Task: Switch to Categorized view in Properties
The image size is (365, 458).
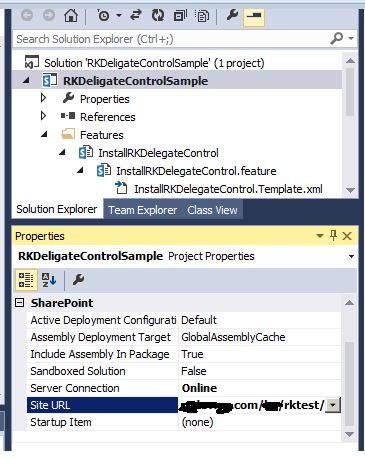Action: point(26,280)
